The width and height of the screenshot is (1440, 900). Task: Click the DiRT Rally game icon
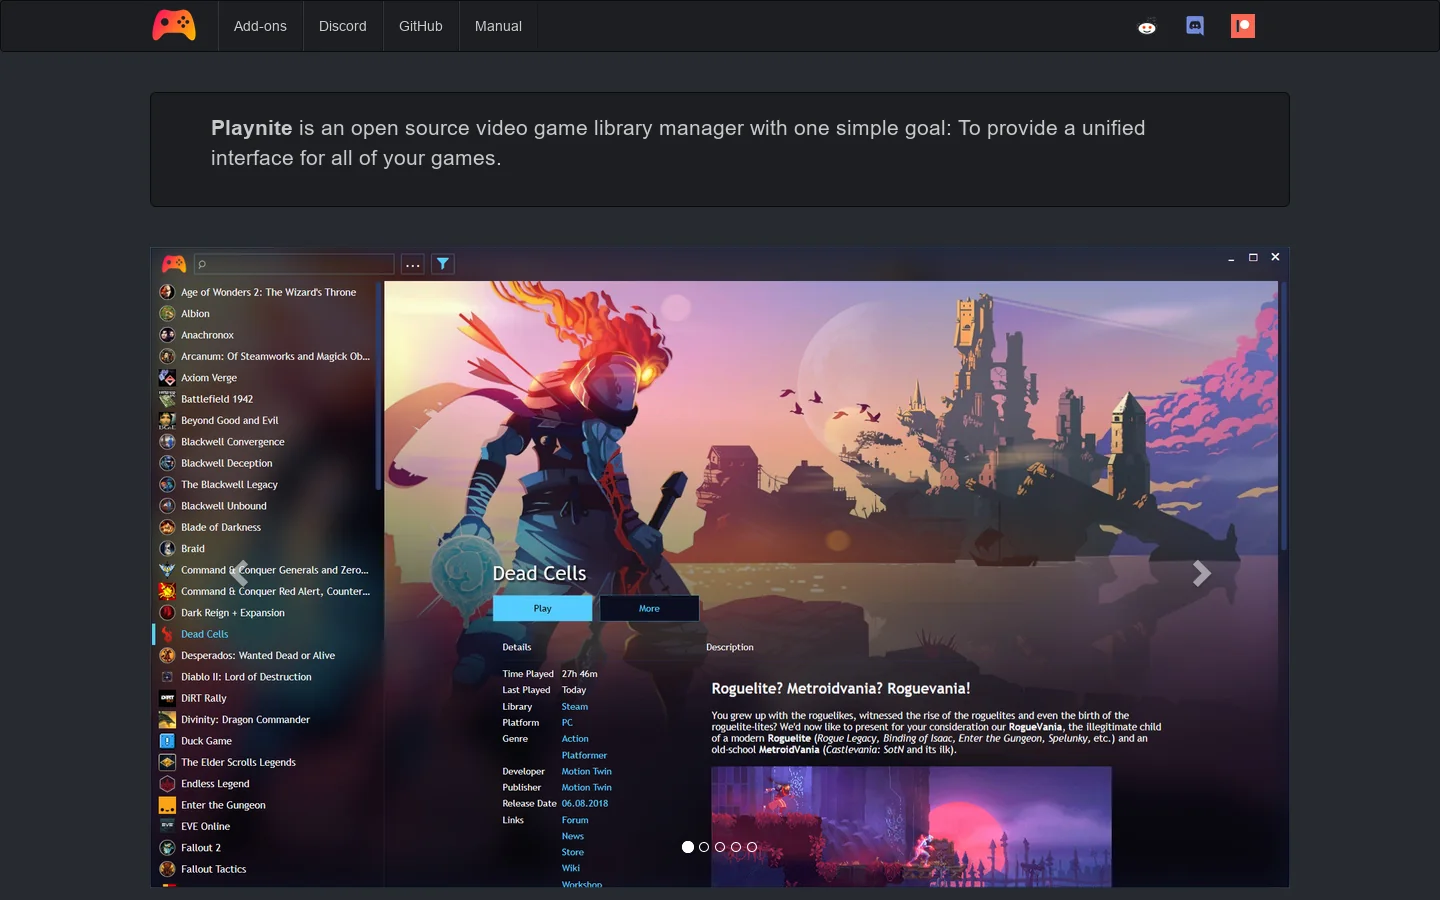[x=167, y=698]
